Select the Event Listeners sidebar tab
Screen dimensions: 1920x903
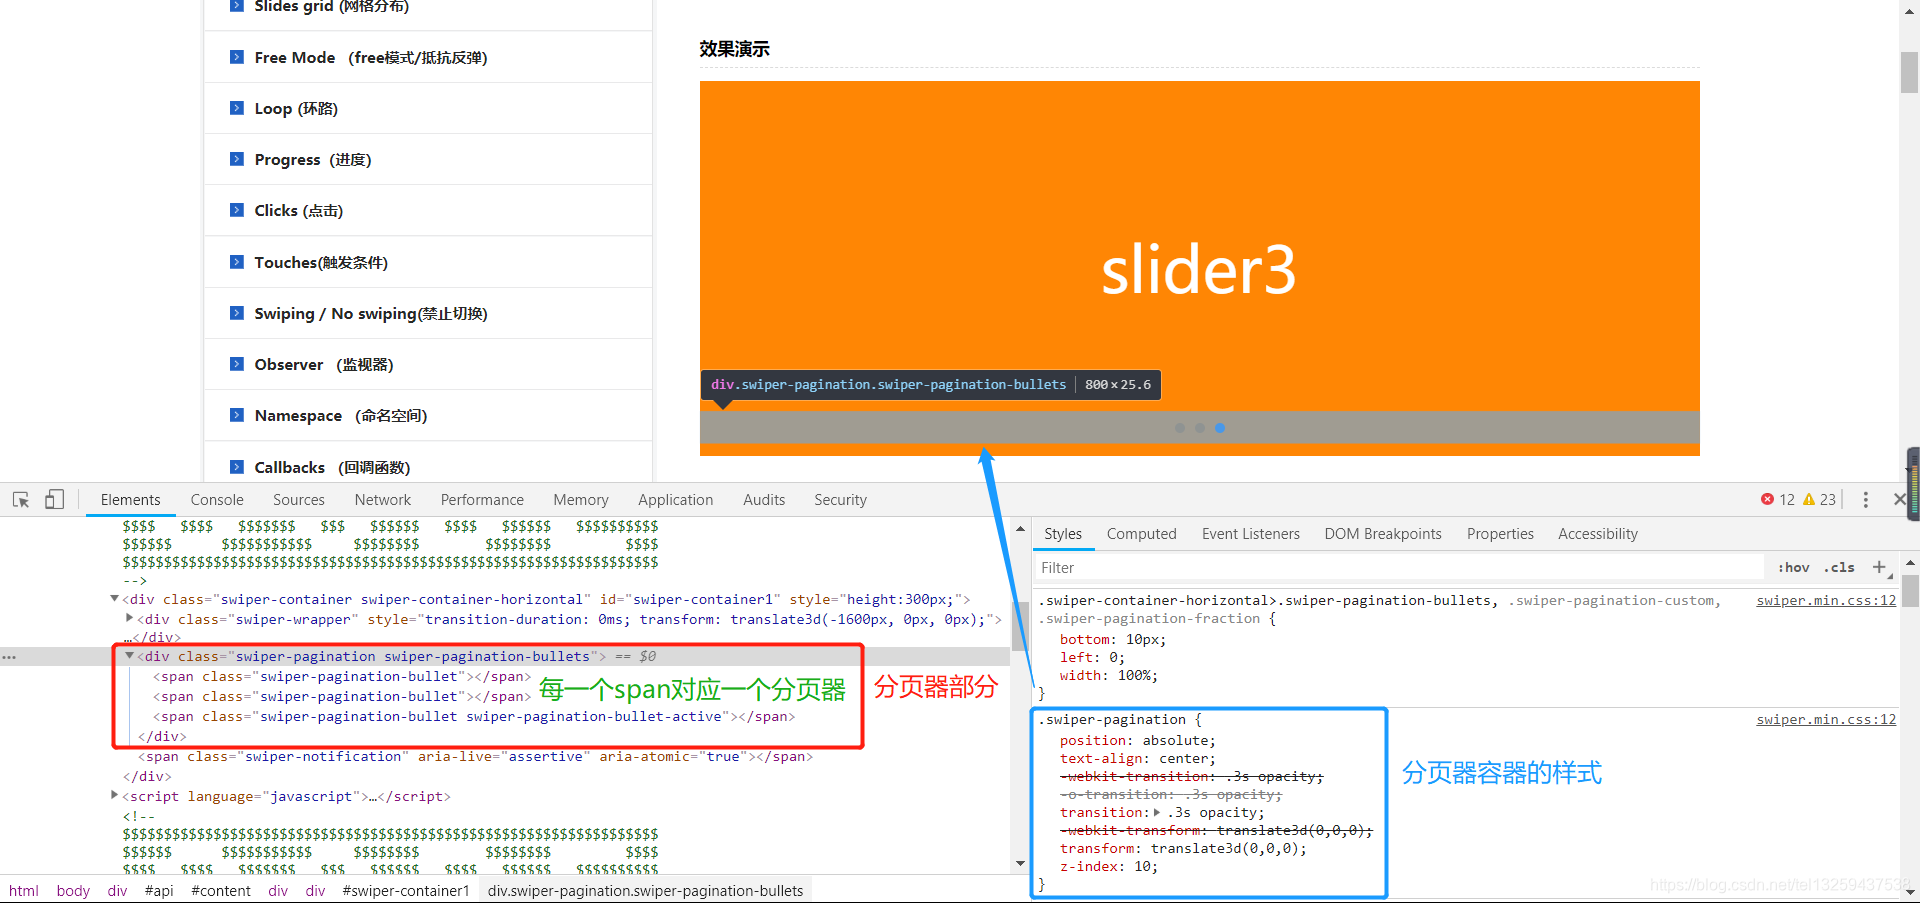(x=1250, y=533)
